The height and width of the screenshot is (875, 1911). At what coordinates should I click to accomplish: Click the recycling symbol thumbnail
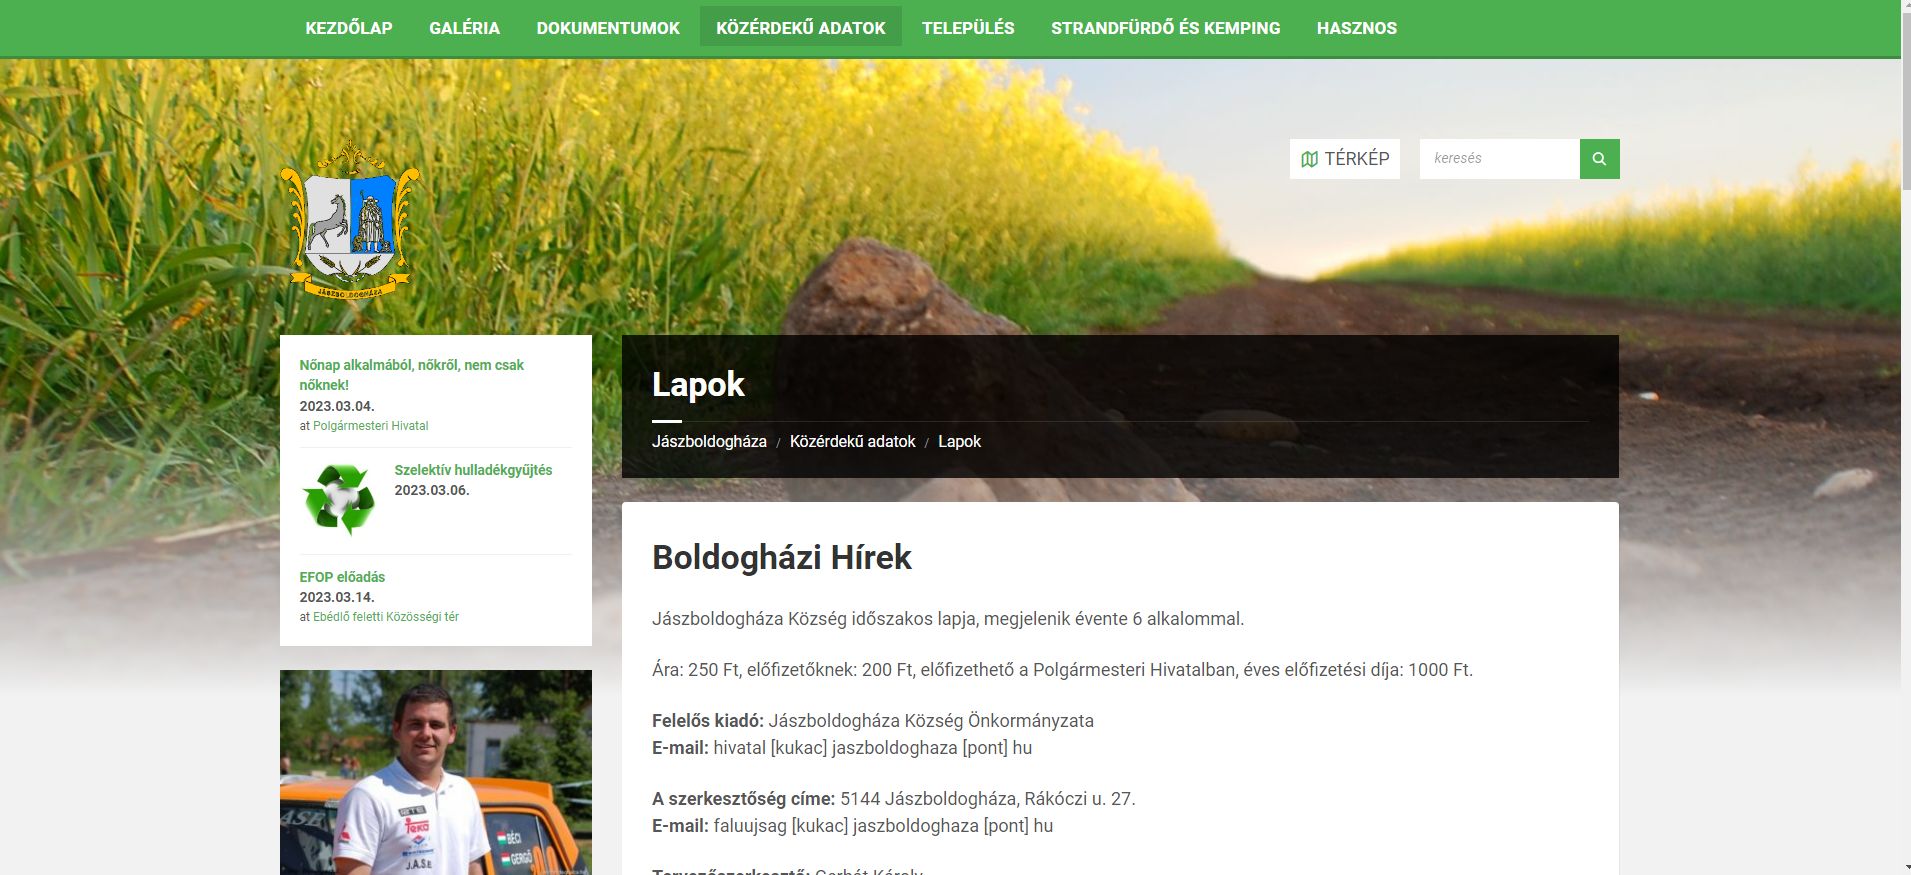[x=340, y=498]
